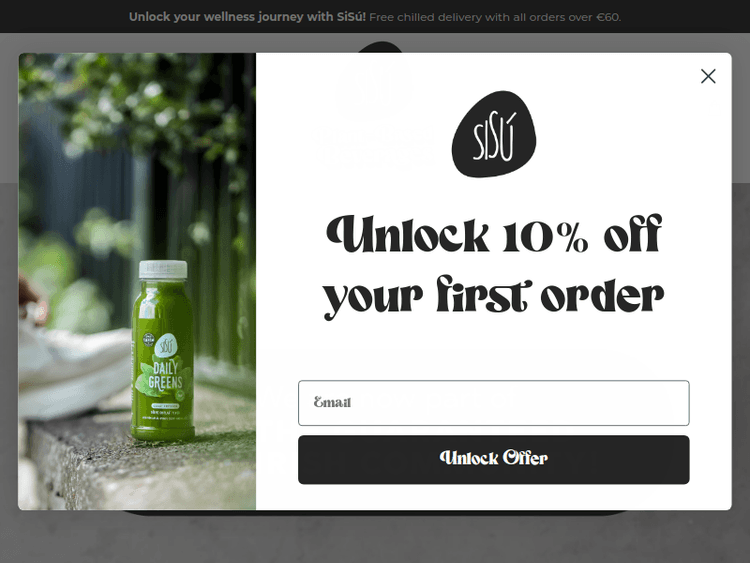Click 'Unlock your wellness journey with SiSú!' banner text
Screen dimensions: 750x563
point(247,17)
